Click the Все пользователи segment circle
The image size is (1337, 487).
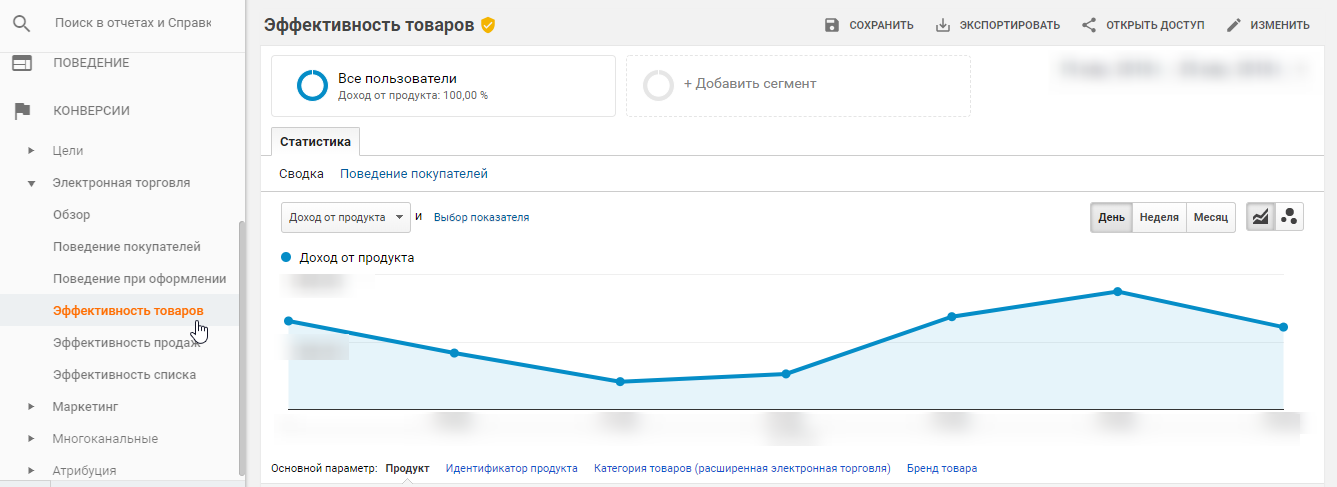[x=312, y=85]
